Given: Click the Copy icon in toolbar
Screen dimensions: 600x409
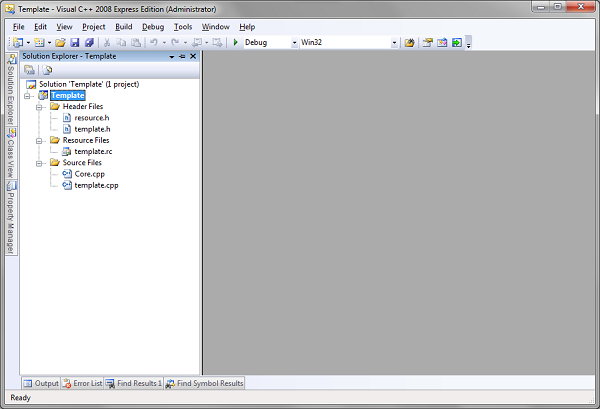Looking at the screenshot, I should pyautogui.click(x=121, y=42).
